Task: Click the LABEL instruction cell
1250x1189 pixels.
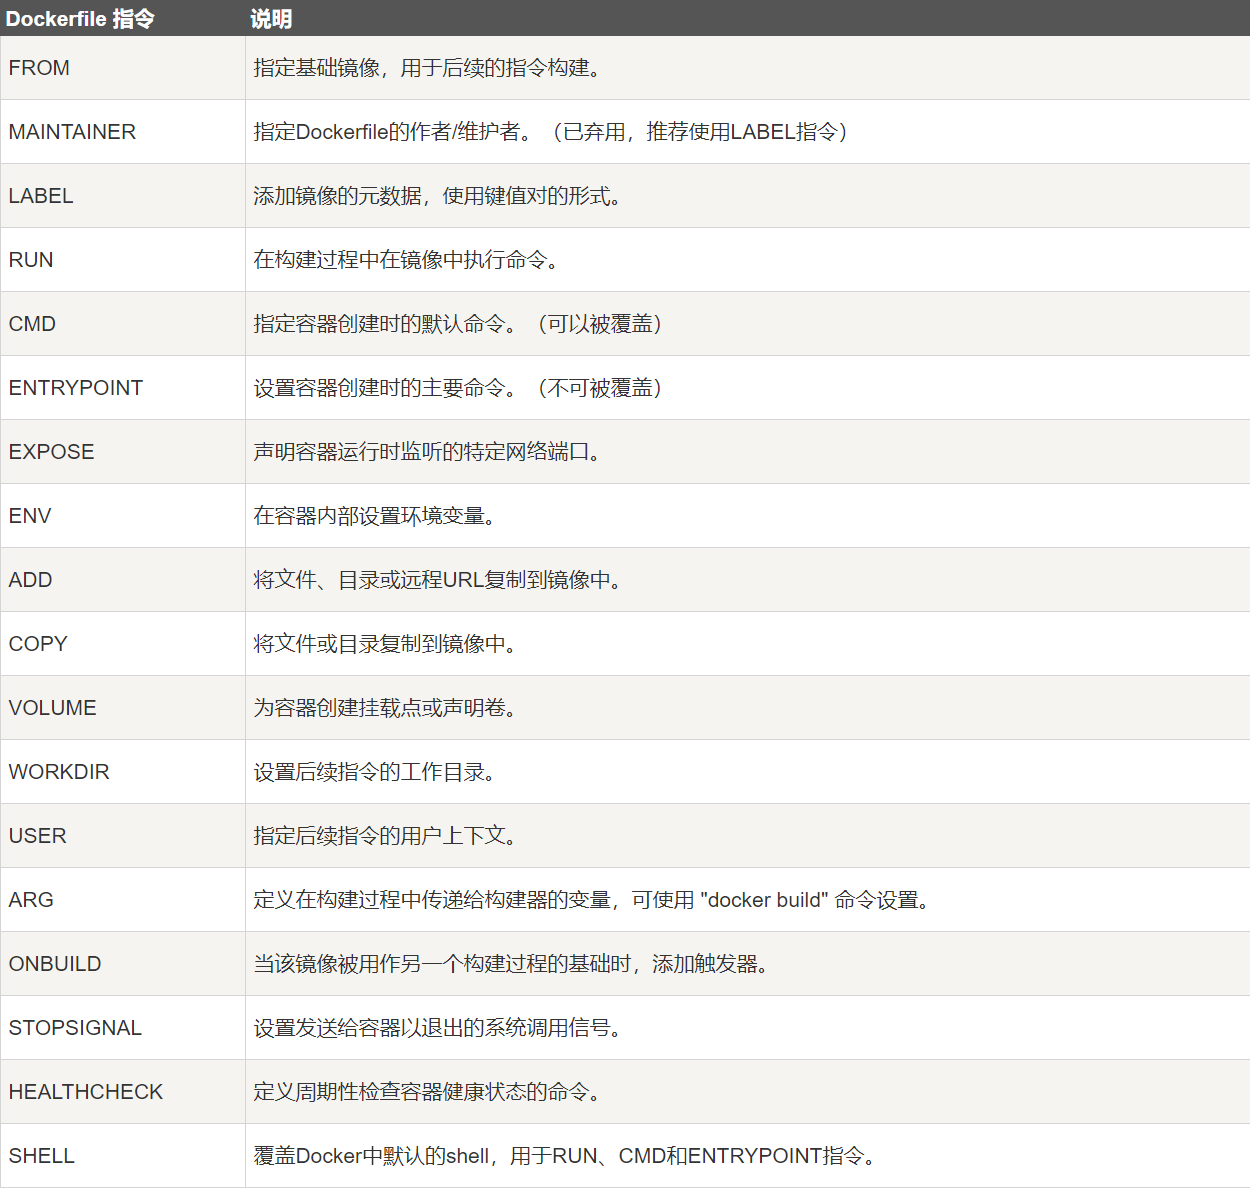Action: [41, 196]
